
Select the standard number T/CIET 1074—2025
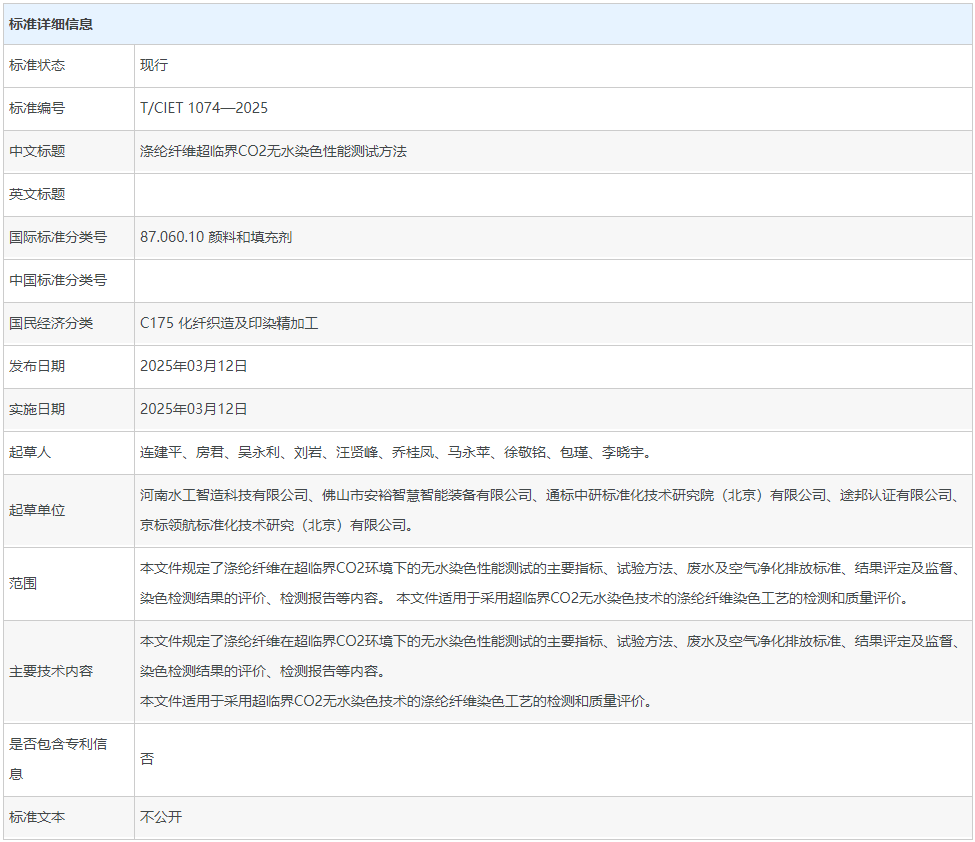click(204, 108)
